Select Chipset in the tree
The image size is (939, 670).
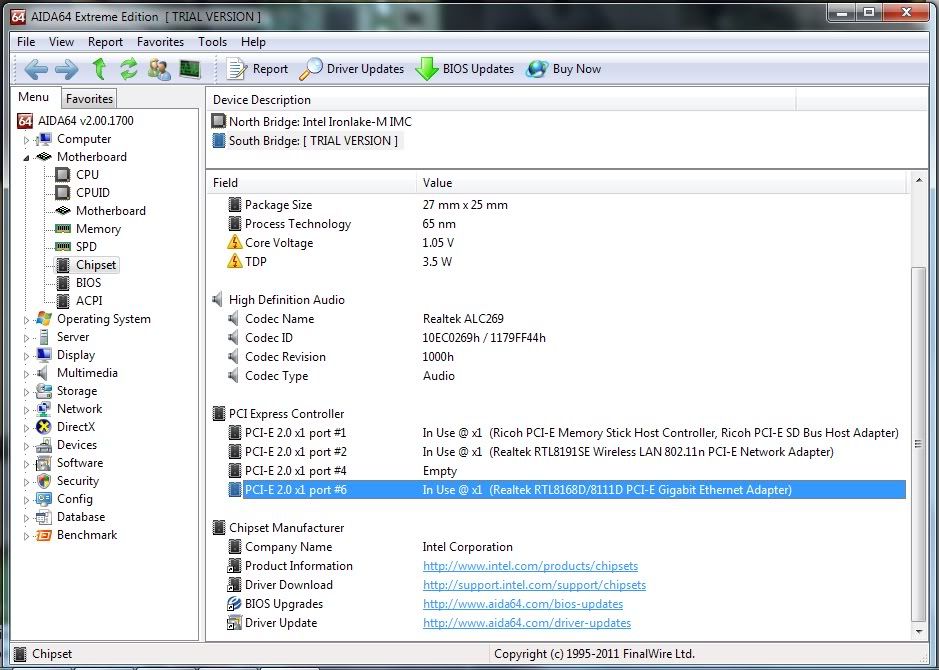[x=96, y=265]
